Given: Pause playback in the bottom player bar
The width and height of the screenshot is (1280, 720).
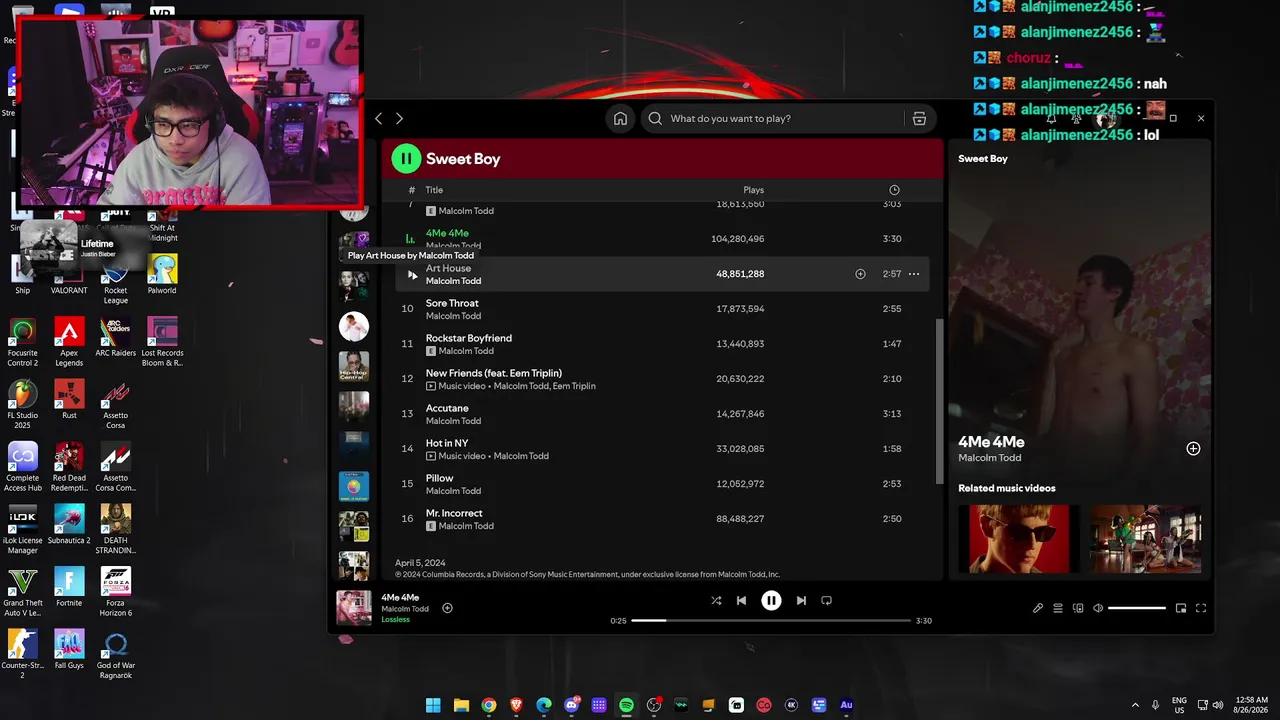Looking at the screenshot, I should pyautogui.click(x=771, y=600).
